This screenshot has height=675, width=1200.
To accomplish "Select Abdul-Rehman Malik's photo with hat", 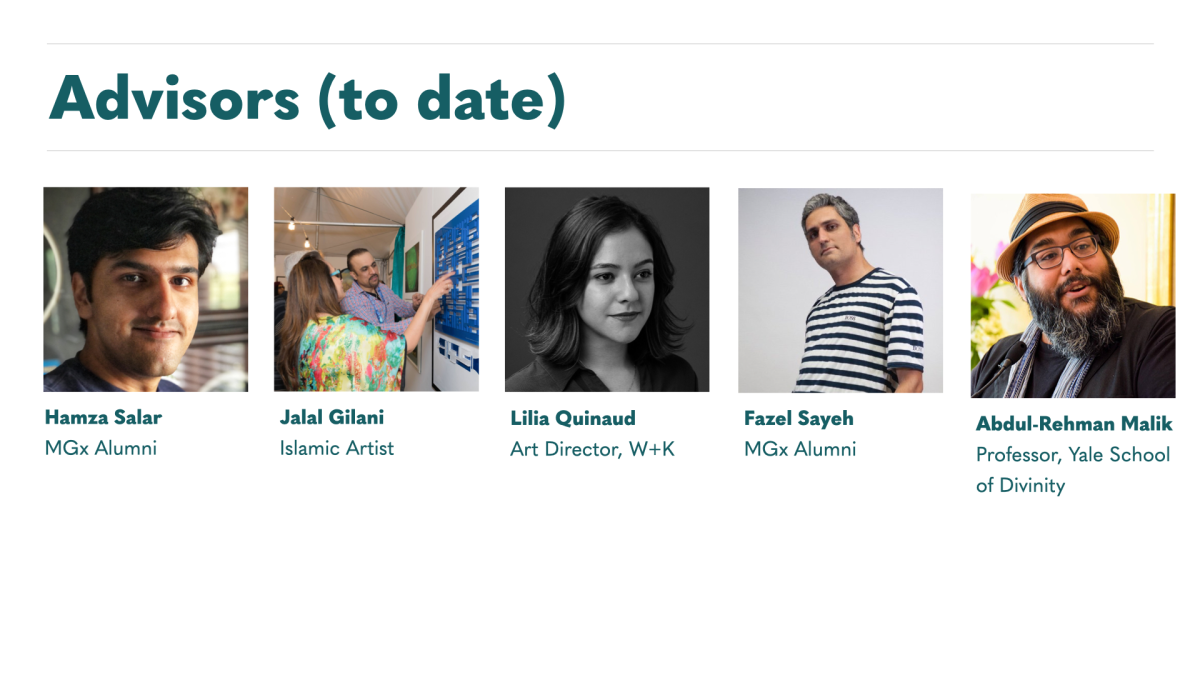I will [x=1073, y=296].
